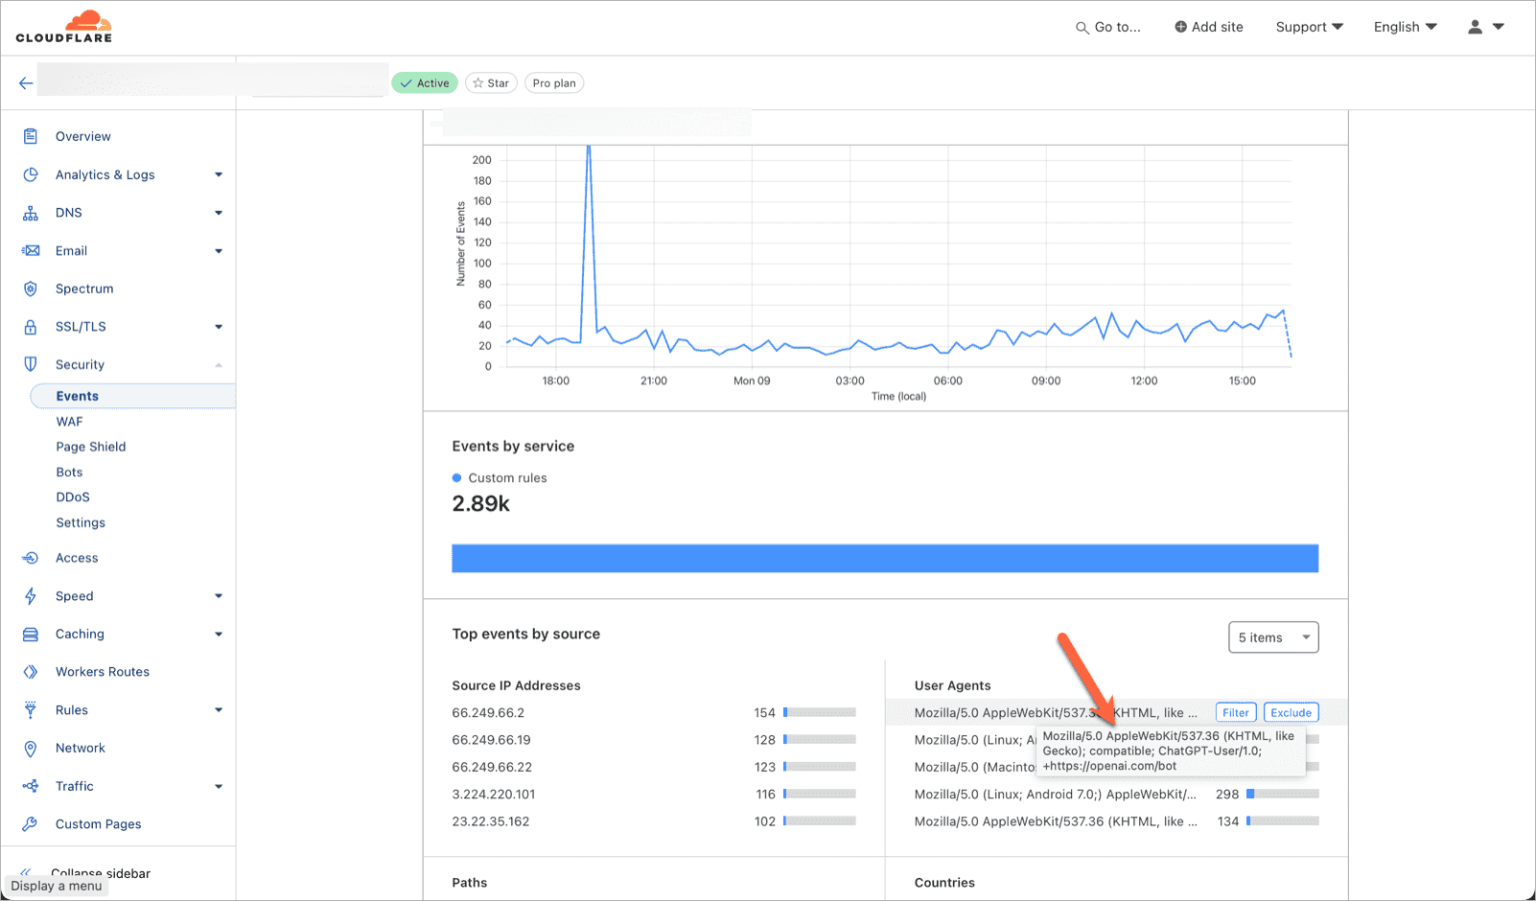Expand the DNS section

point(218,213)
